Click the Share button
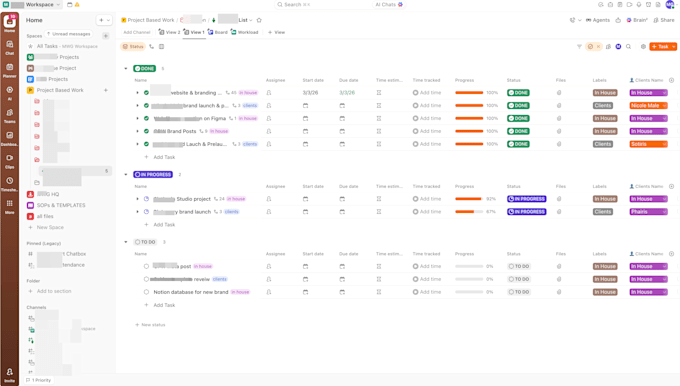 tap(664, 20)
